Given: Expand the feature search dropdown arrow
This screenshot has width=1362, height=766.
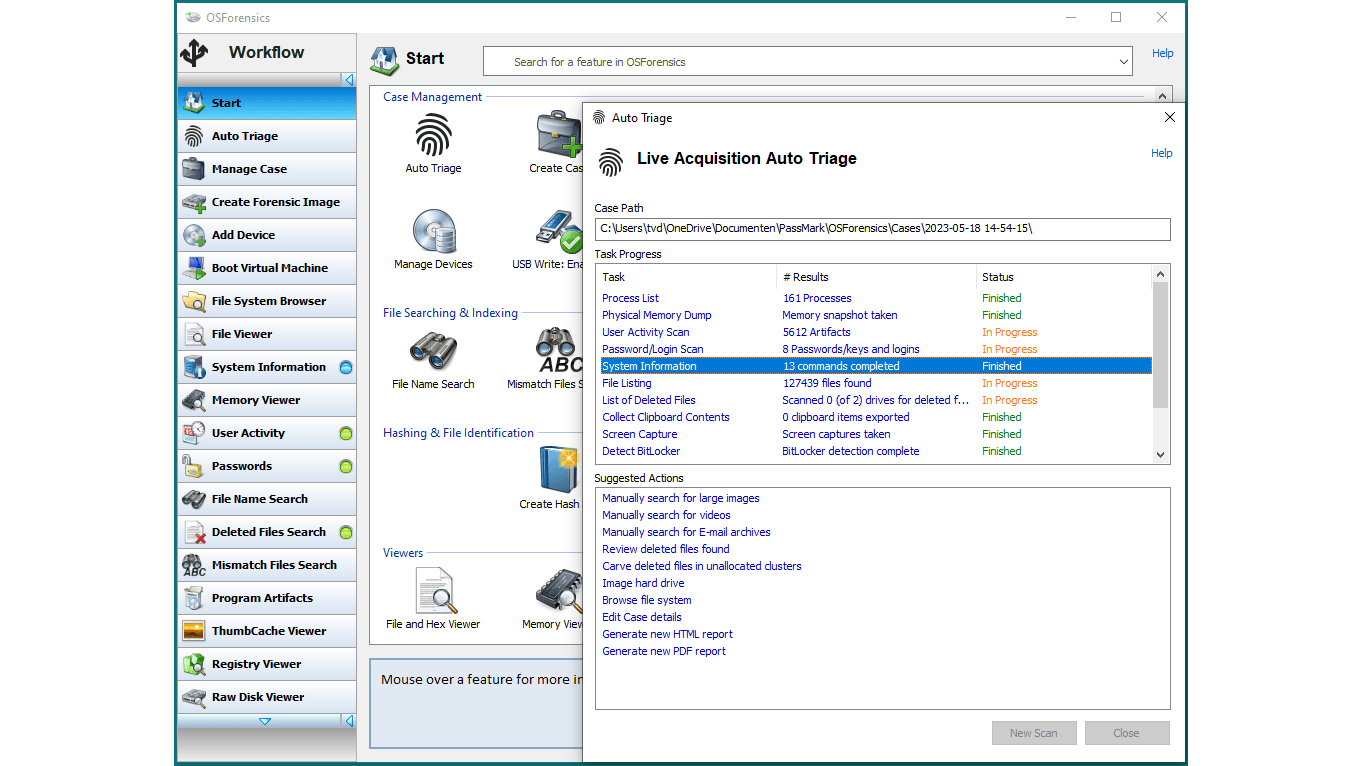Looking at the screenshot, I should (1123, 62).
